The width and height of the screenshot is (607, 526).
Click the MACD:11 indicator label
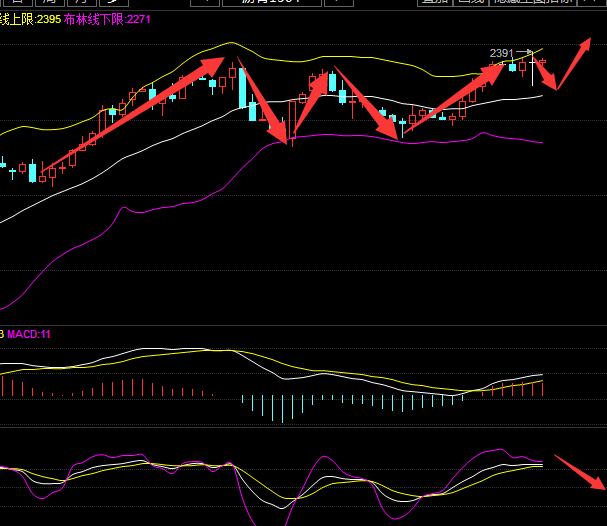pyautogui.click(x=29, y=334)
